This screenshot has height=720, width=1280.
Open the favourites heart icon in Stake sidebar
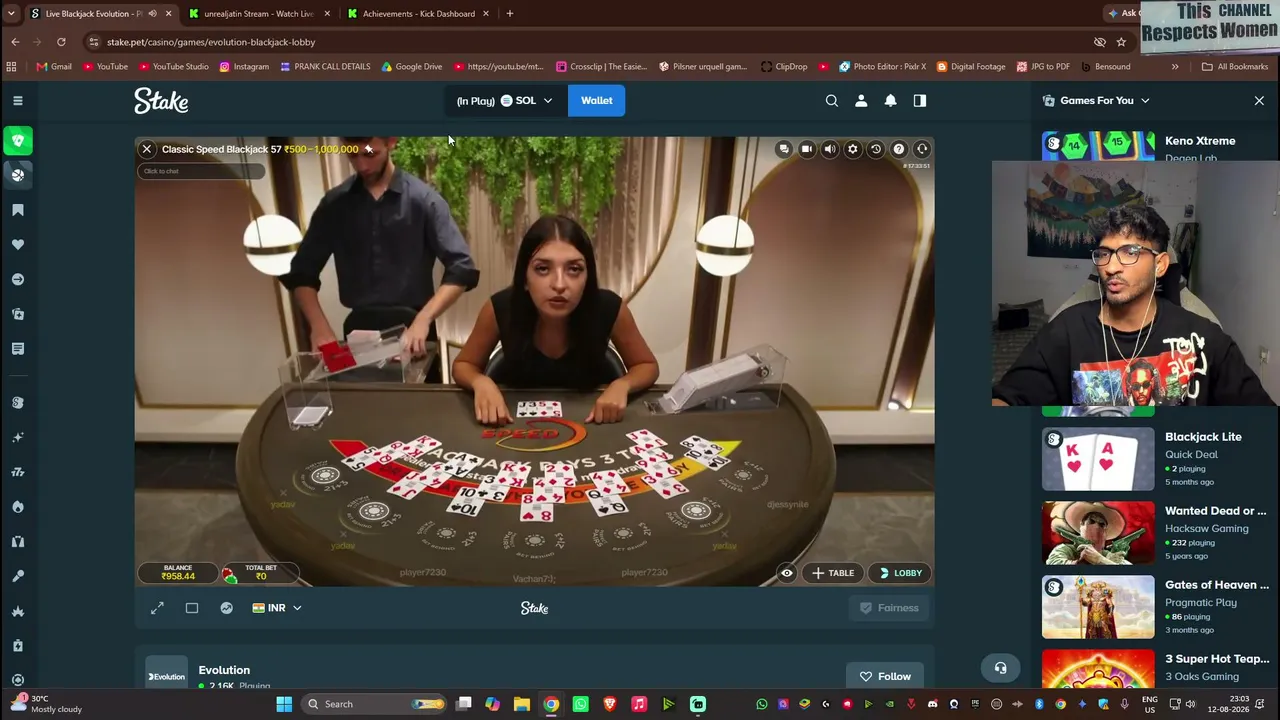pos(18,245)
